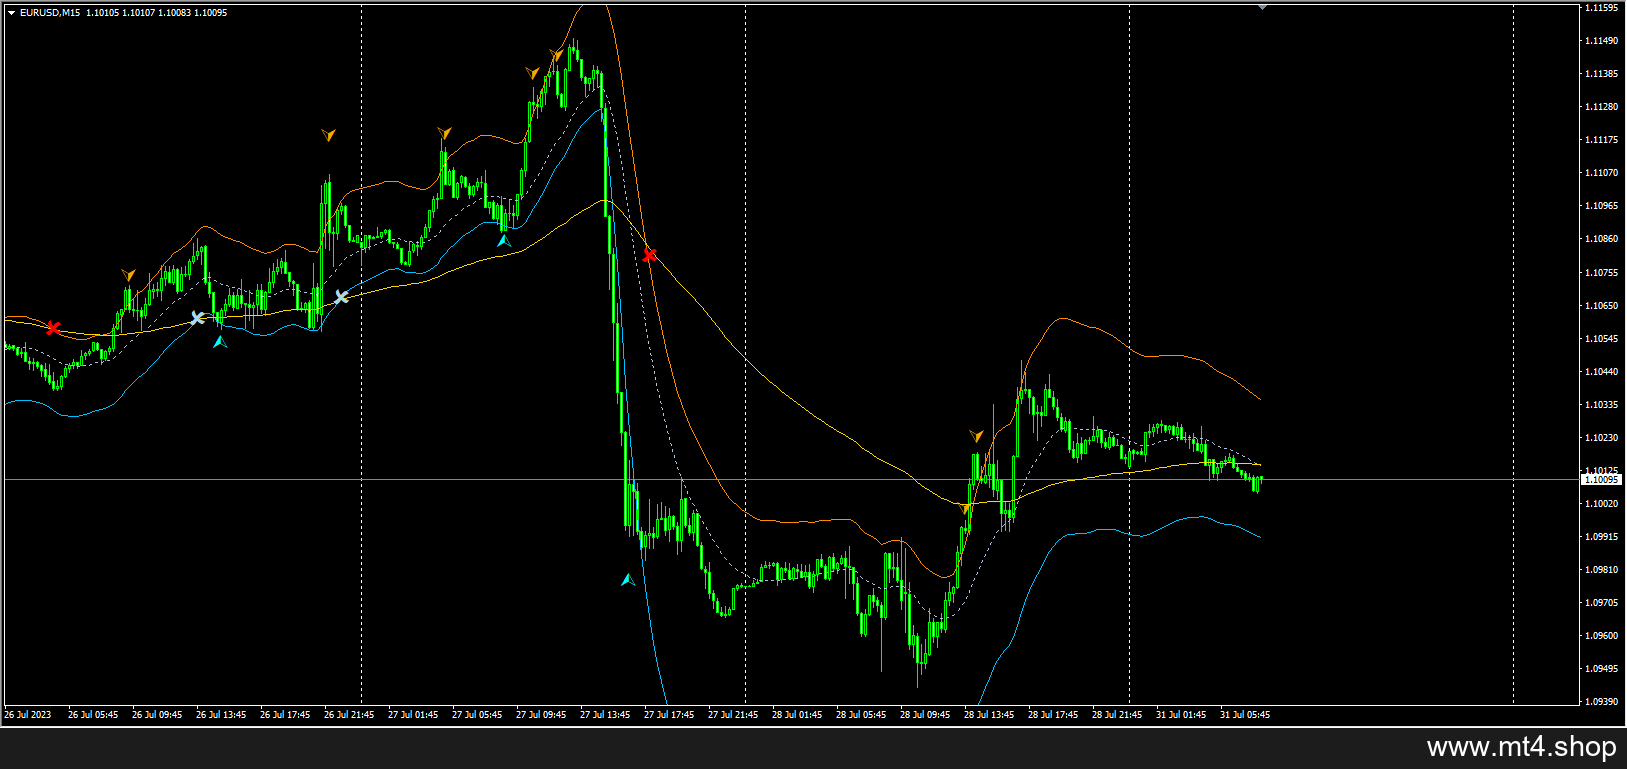1627x769 pixels.
Task: Click the 1.11490 price axis label
Action: tap(1602, 41)
